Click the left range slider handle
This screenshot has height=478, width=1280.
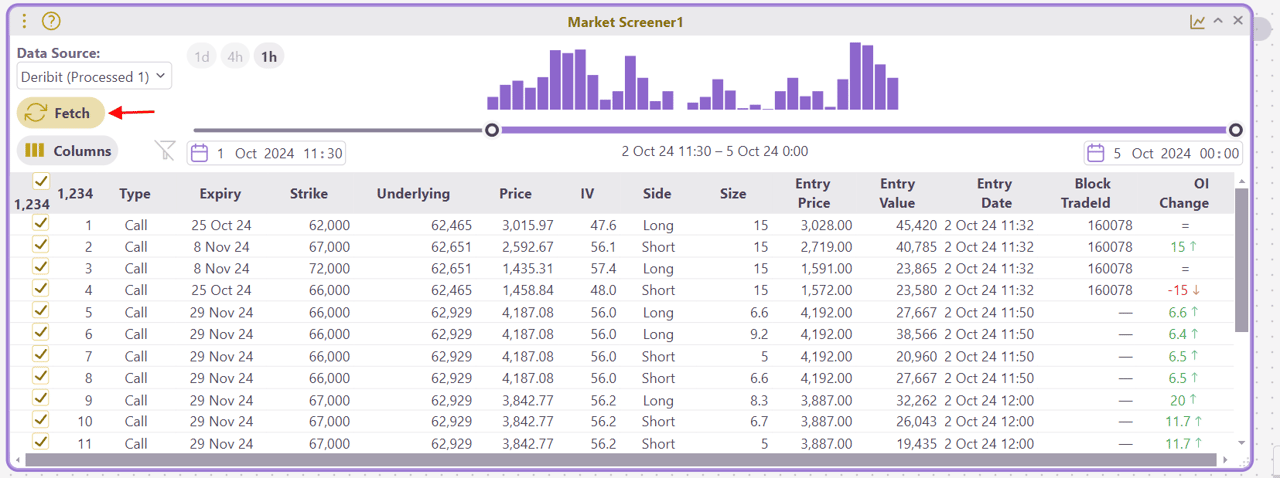491,130
